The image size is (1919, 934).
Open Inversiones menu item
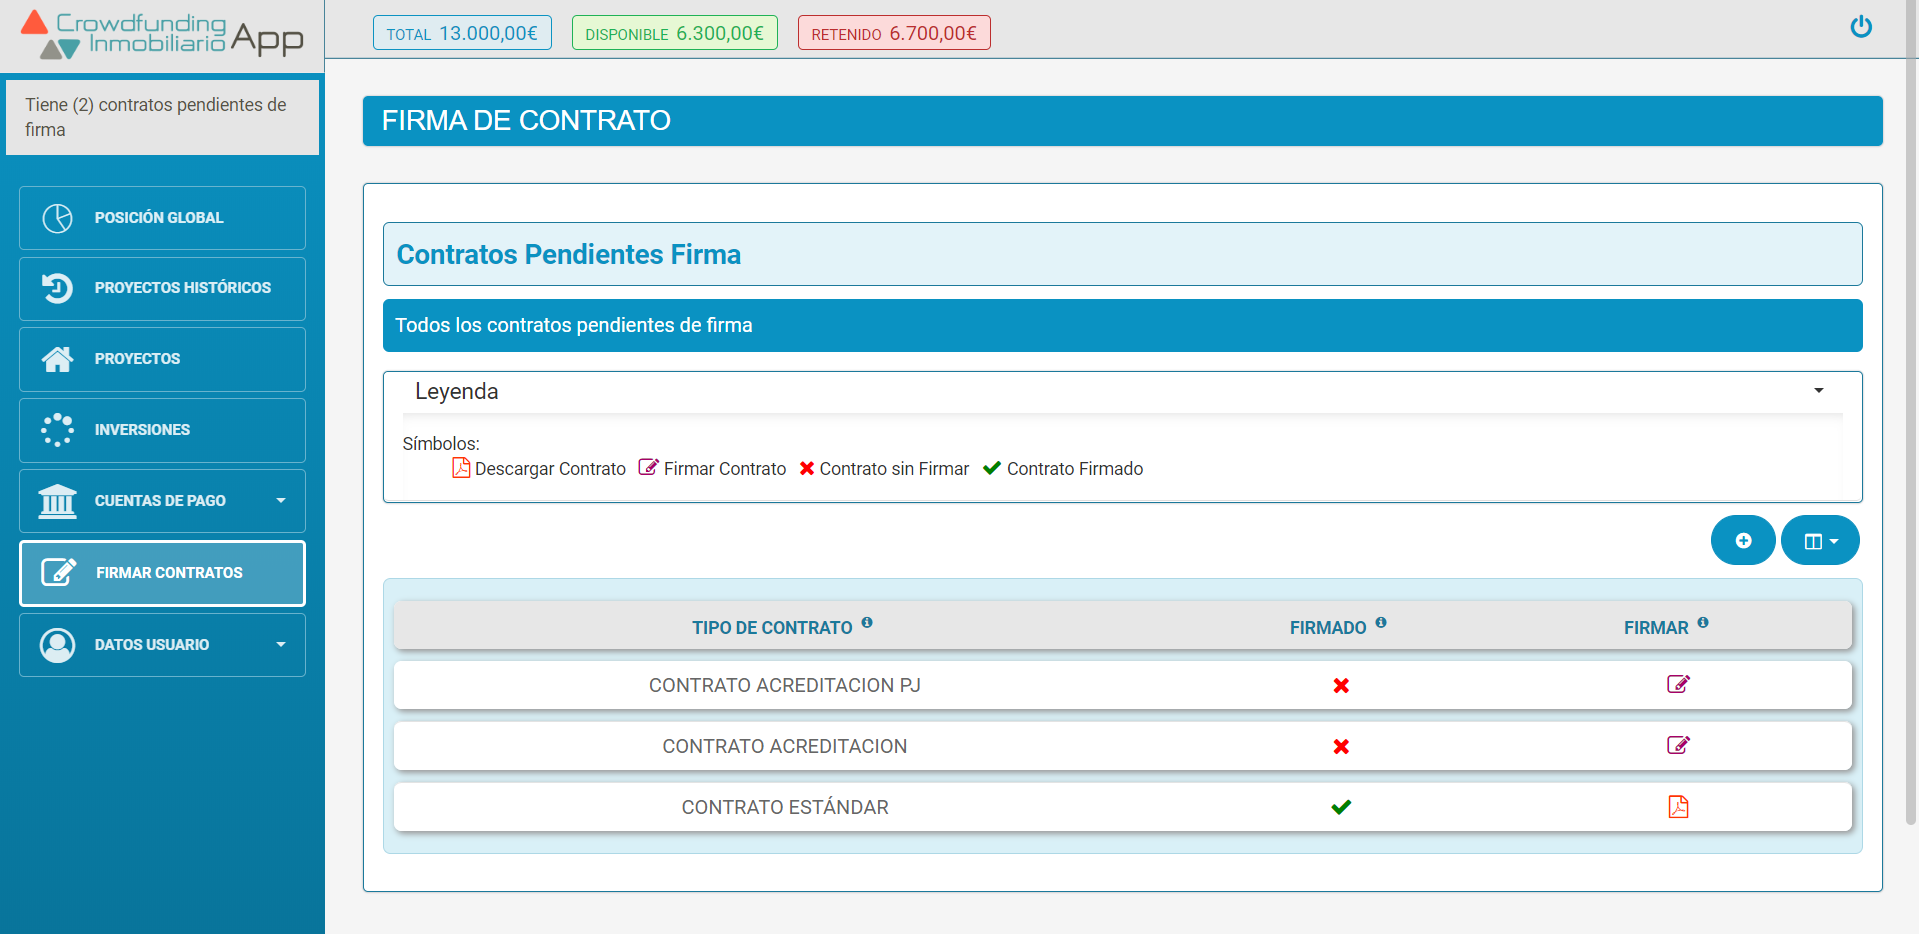pyautogui.click(x=162, y=430)
